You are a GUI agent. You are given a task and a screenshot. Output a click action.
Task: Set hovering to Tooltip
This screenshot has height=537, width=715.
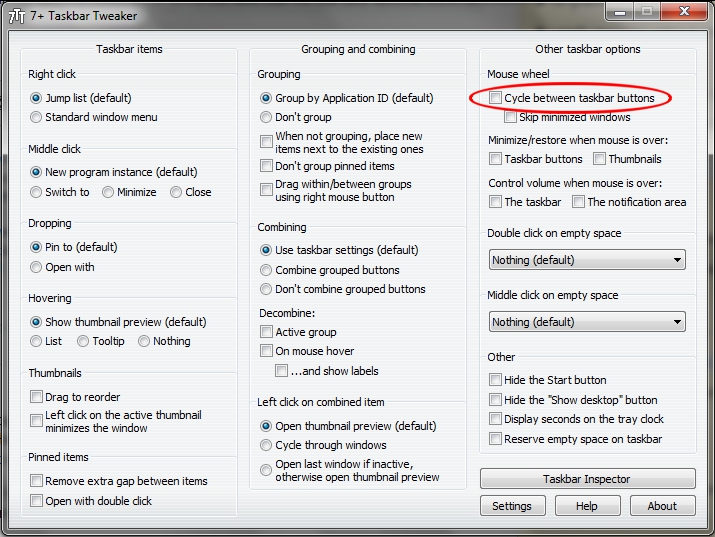pyautogui.click(x=83, y=341)
